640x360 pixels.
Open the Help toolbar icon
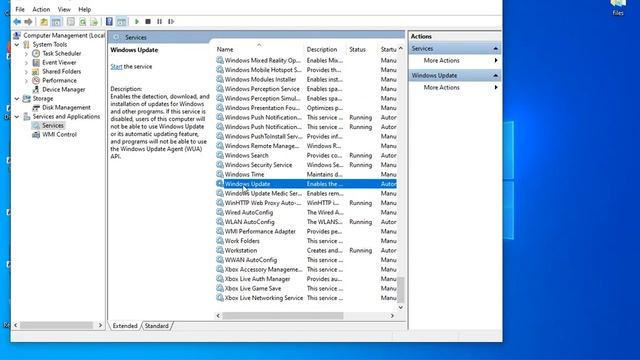pyautogui.click(x=109, y=22)
